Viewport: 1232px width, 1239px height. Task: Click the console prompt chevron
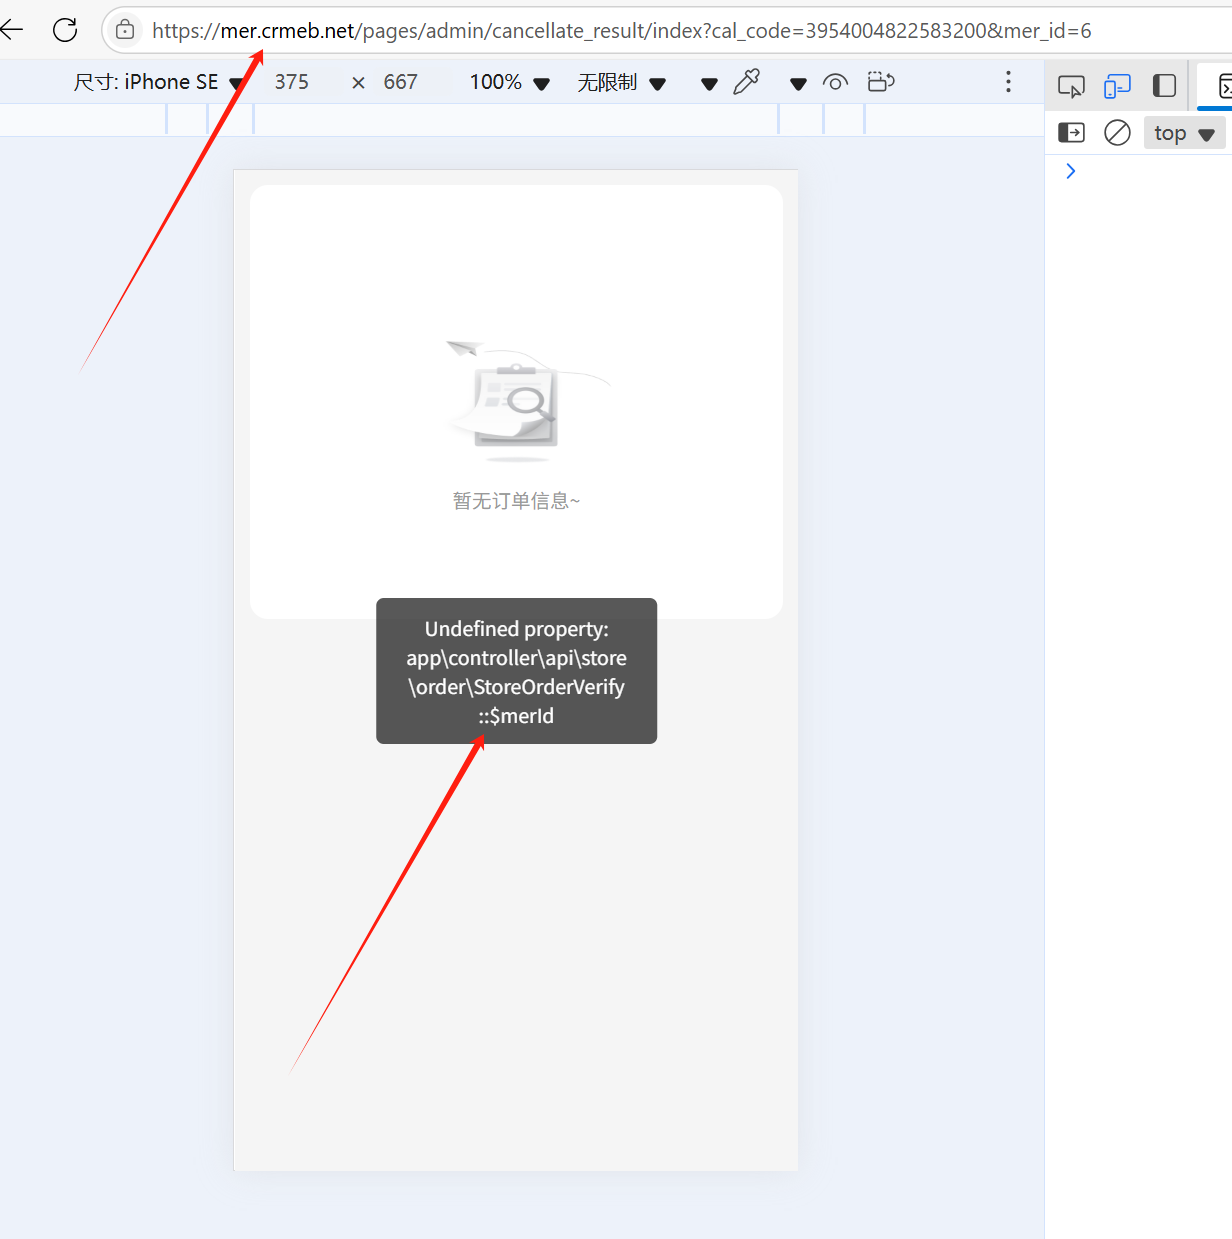1071,171
